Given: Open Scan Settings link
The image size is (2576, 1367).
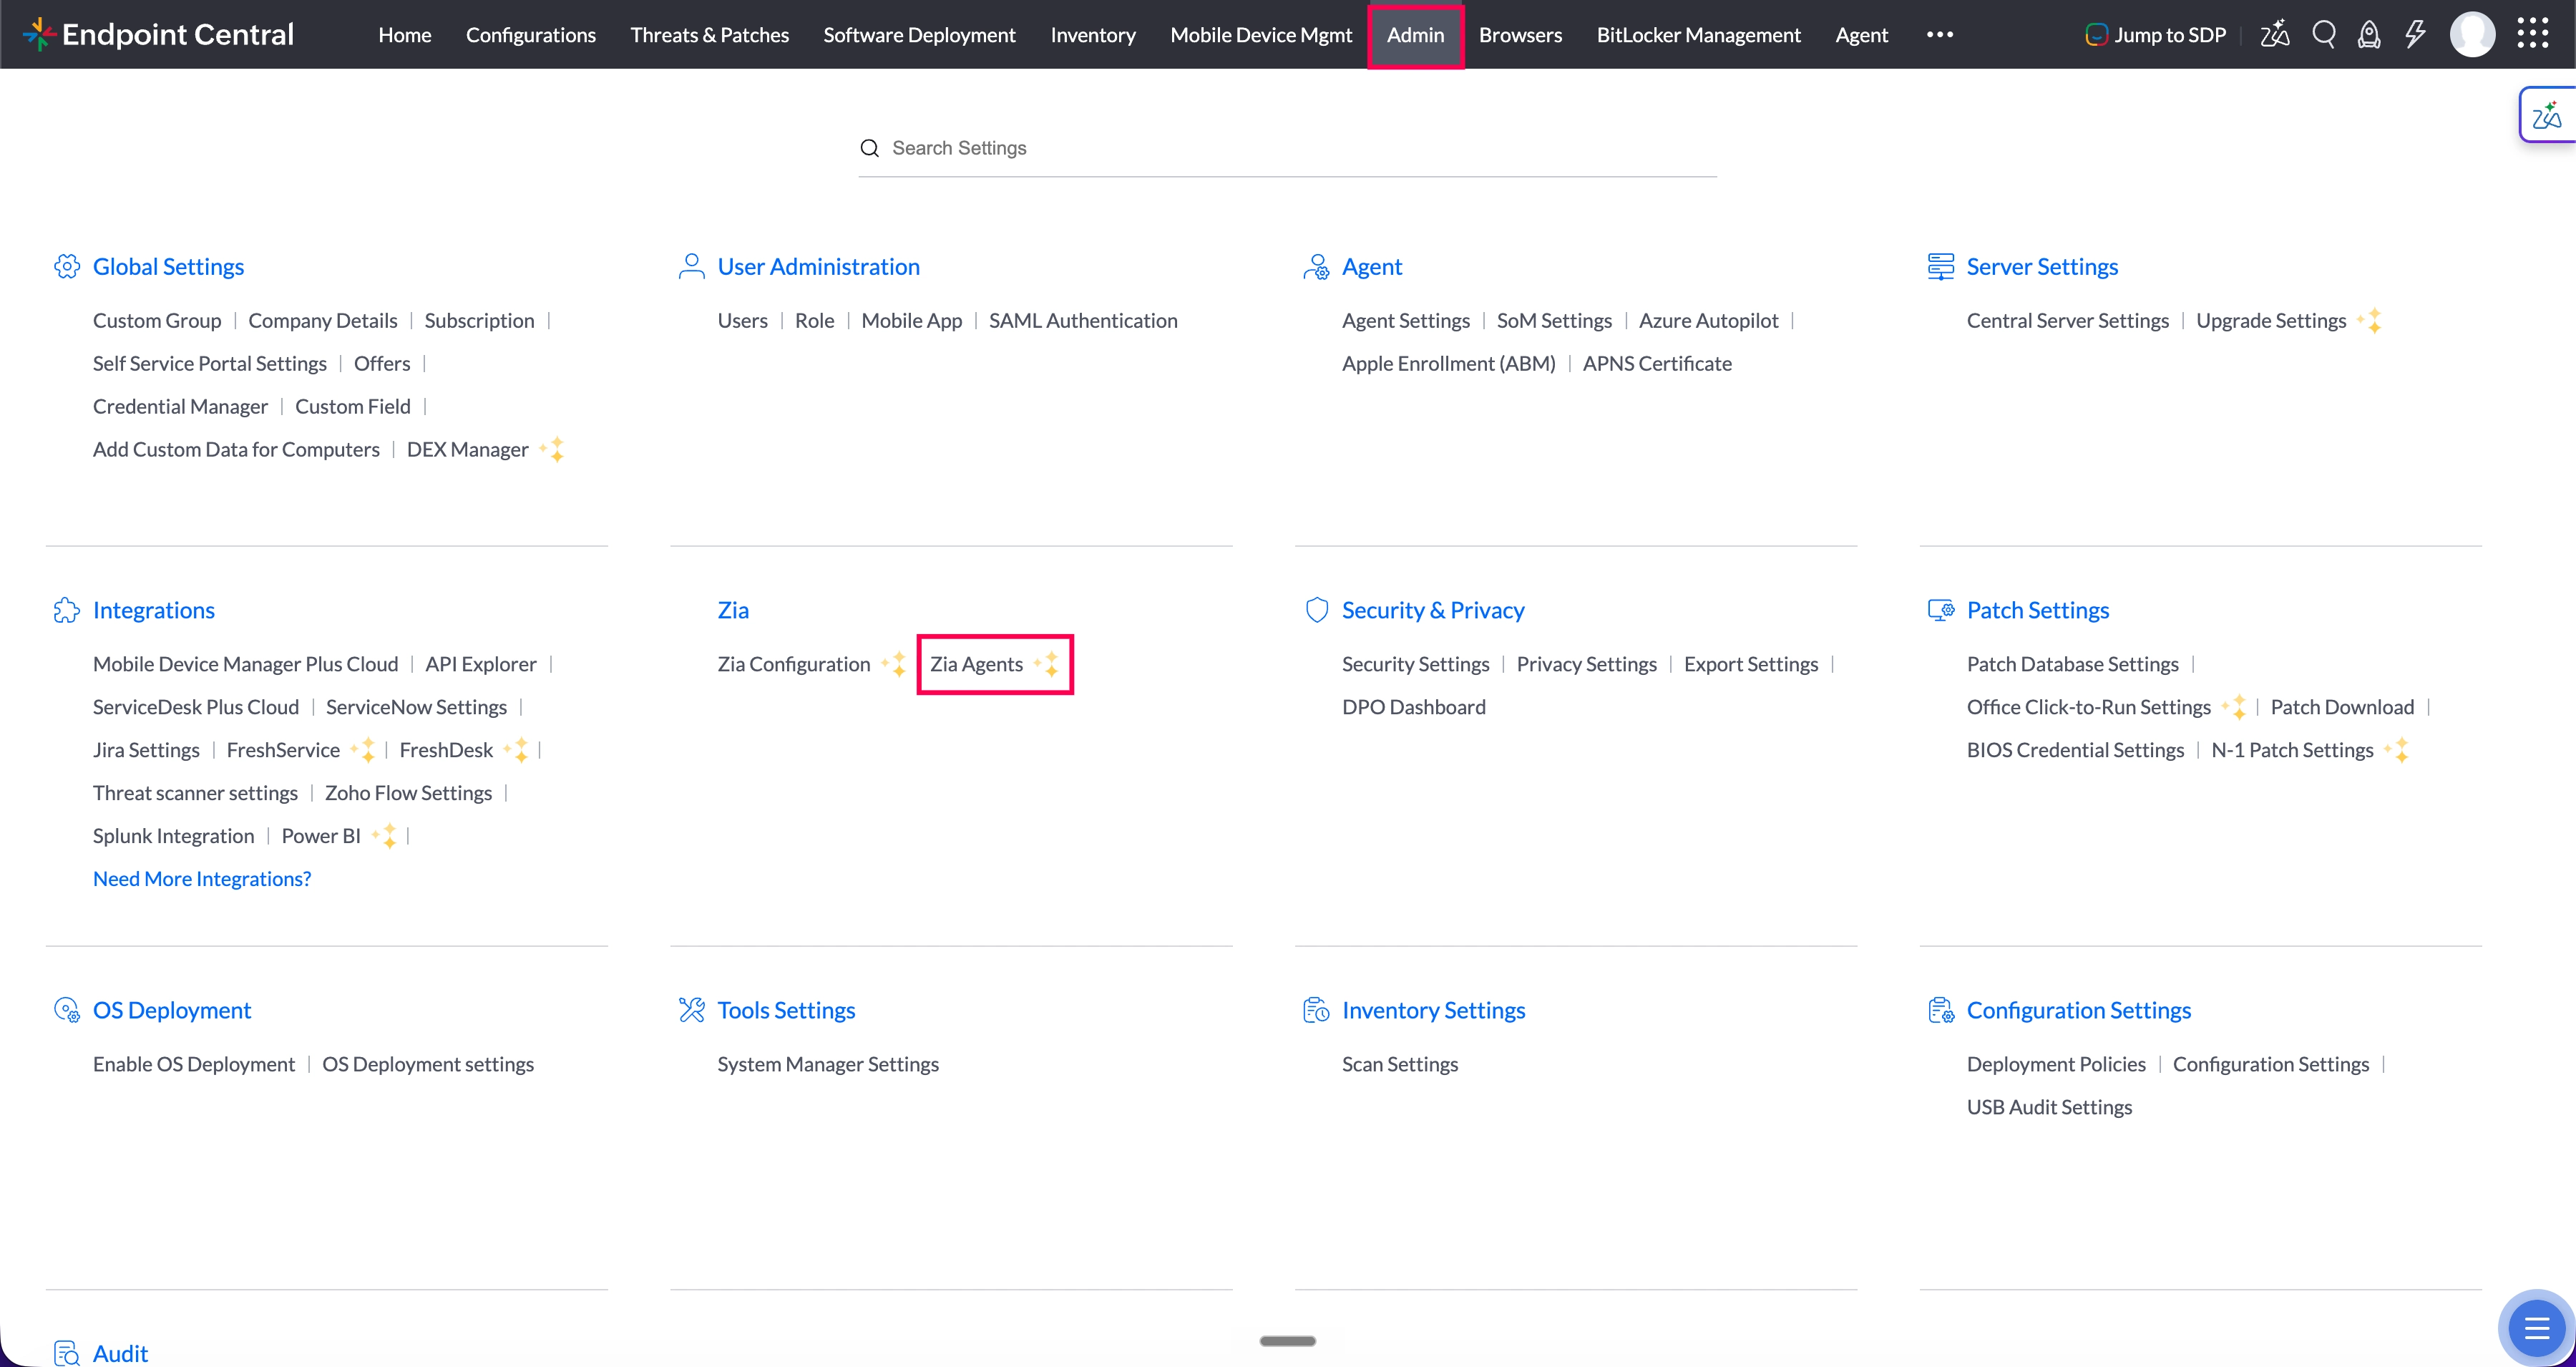Looking at the screenshot, I should point(1399,1064).
